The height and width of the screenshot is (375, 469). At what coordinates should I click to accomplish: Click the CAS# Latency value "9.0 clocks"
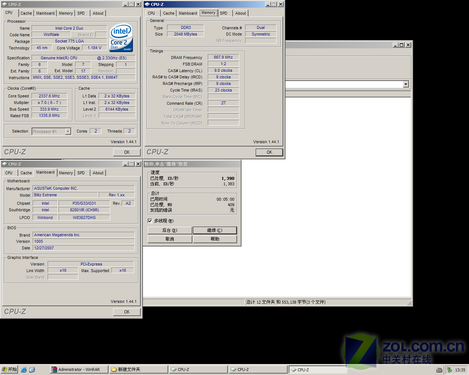pos(223,70)
